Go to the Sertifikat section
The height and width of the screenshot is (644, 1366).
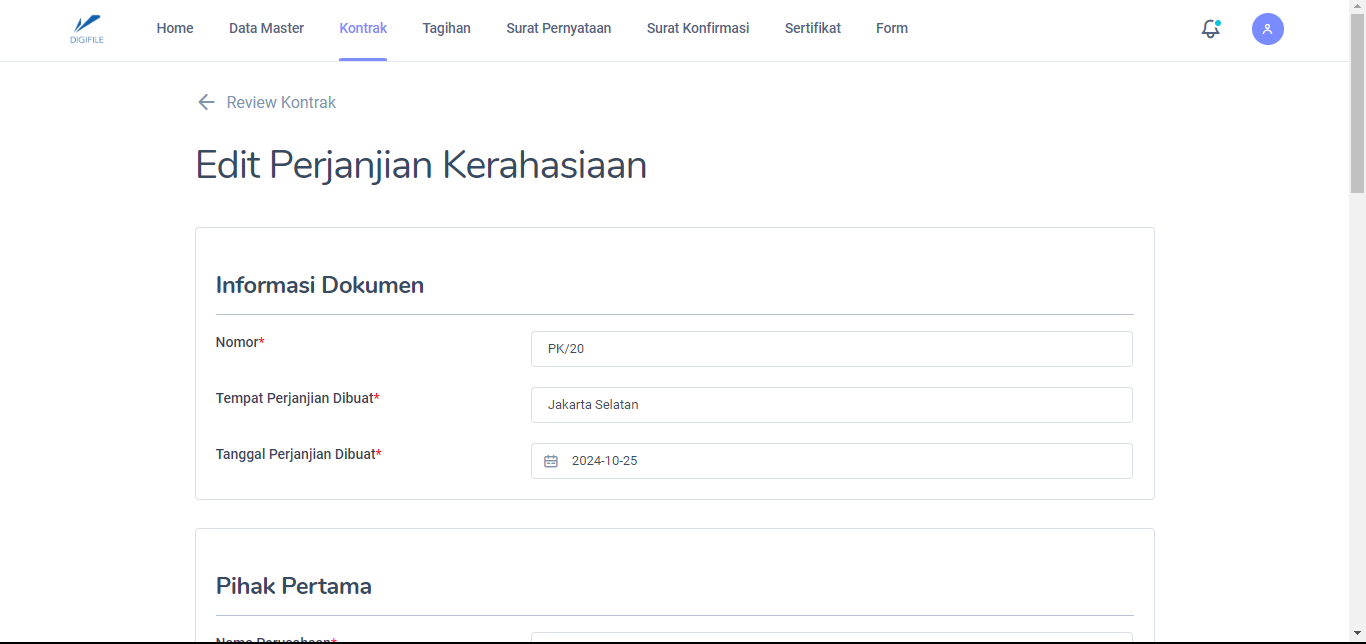(x=812, y=28)
